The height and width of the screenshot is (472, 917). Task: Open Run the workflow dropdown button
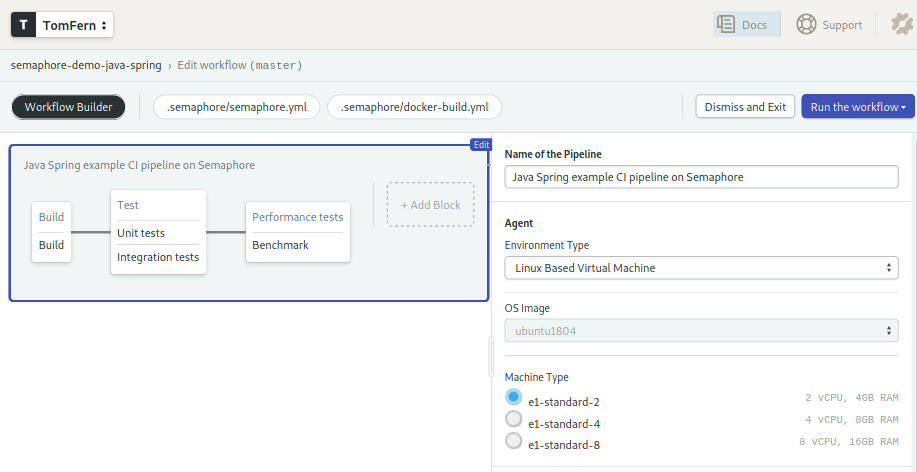click(858, 107)
